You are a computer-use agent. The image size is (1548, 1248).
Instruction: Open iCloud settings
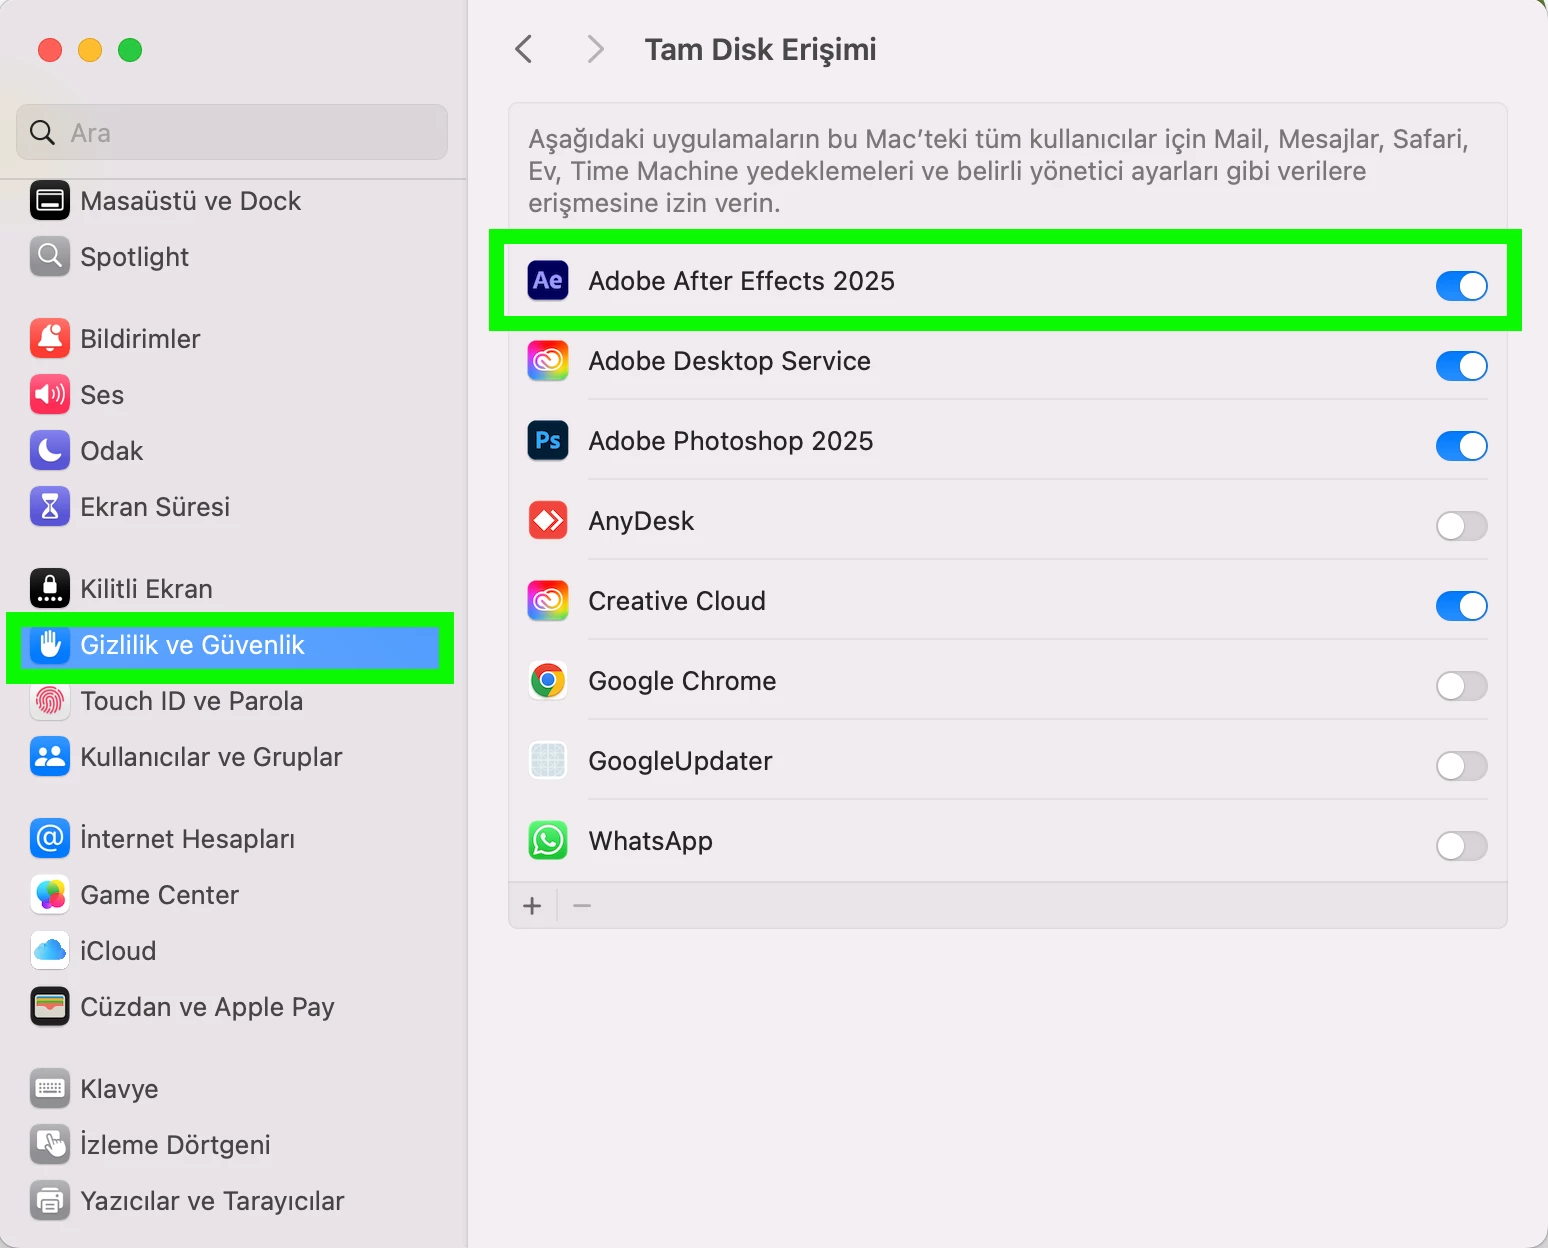pos(232,951)
